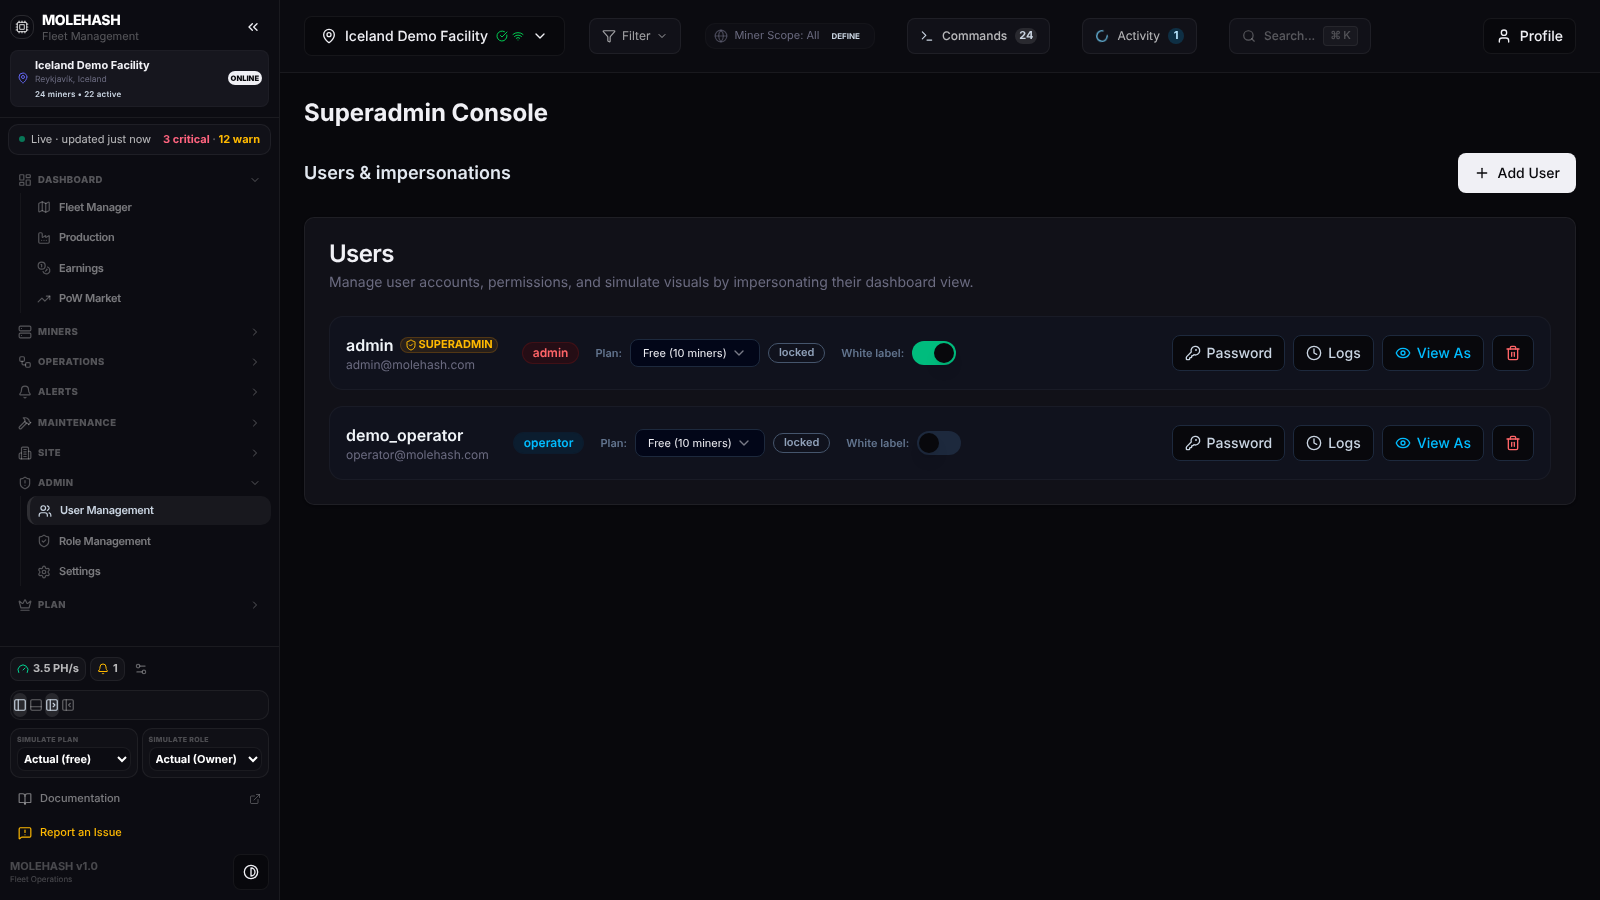This screenshot has height=900, width=1600.
Task: Click the bell alerts counter badge
Action: pos(108,669)
